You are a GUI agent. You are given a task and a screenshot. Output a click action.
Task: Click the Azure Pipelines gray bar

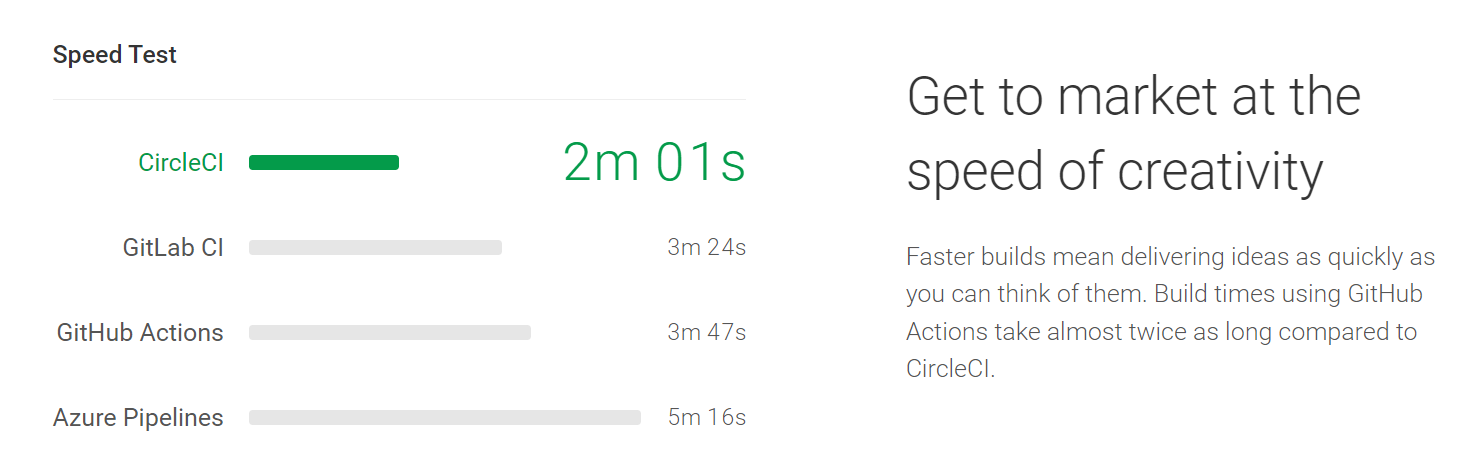[x=445, y=418]
